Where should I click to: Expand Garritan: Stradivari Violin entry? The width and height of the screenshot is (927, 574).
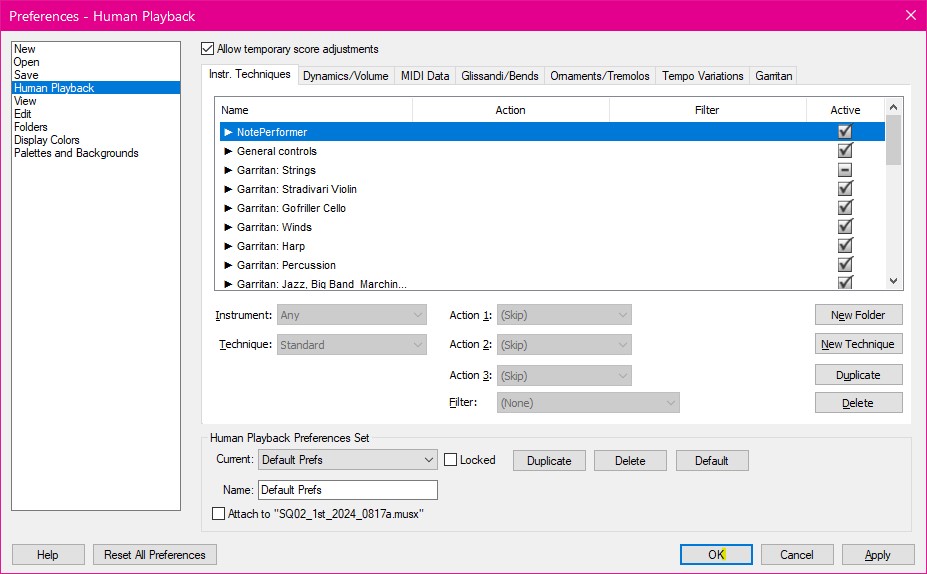click(x=228, y=189)
